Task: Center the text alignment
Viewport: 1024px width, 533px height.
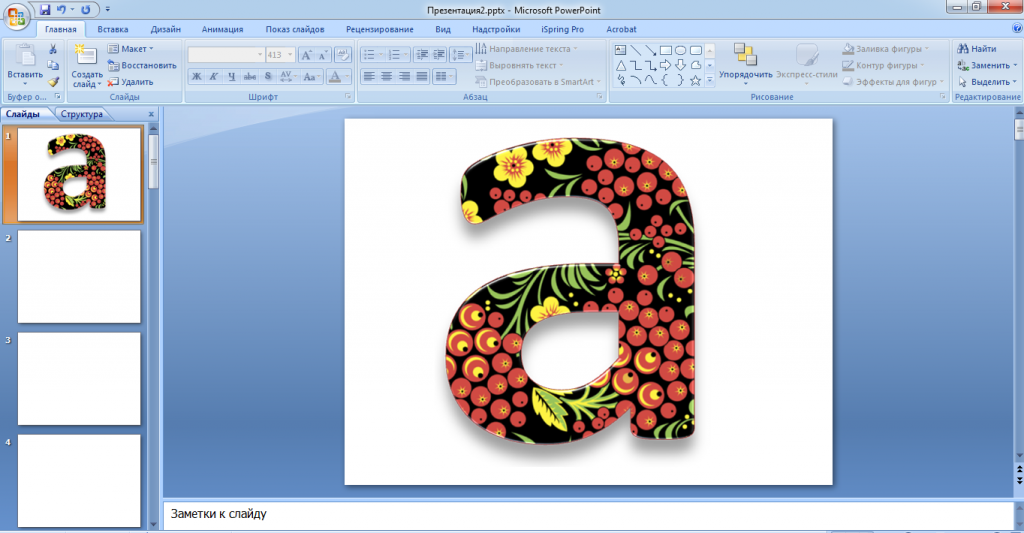Action: point(387,76)
